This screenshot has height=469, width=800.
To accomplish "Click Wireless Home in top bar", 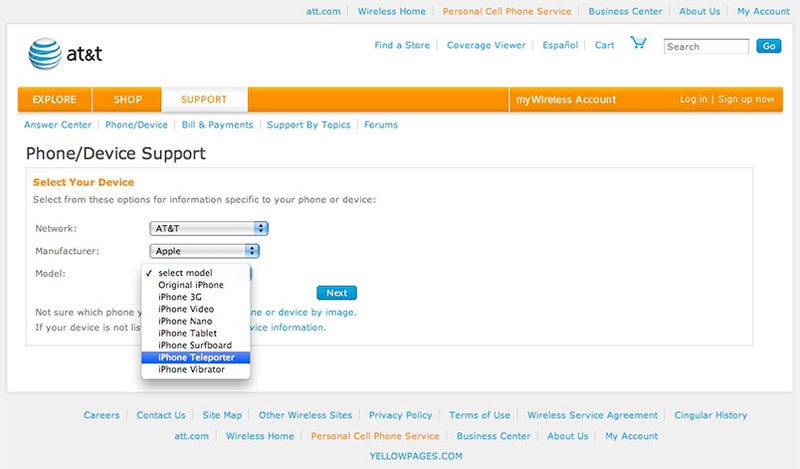I will click(x=391, y=11).
